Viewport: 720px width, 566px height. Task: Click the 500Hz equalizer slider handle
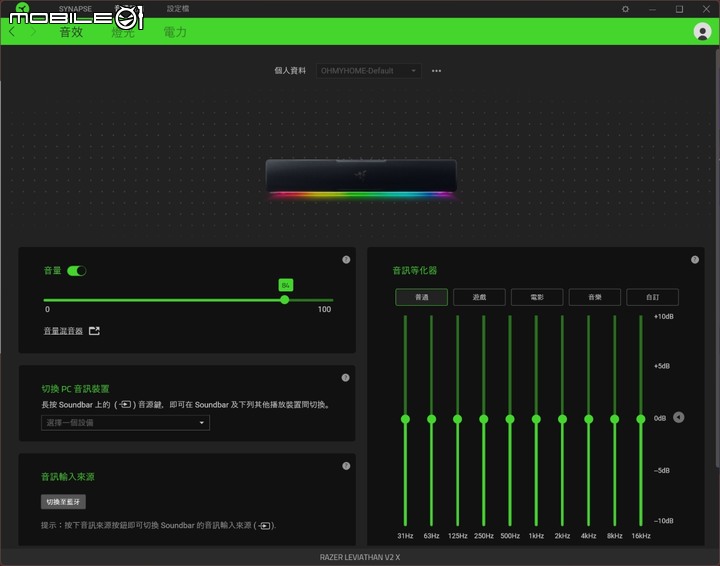tap(510, 419)
